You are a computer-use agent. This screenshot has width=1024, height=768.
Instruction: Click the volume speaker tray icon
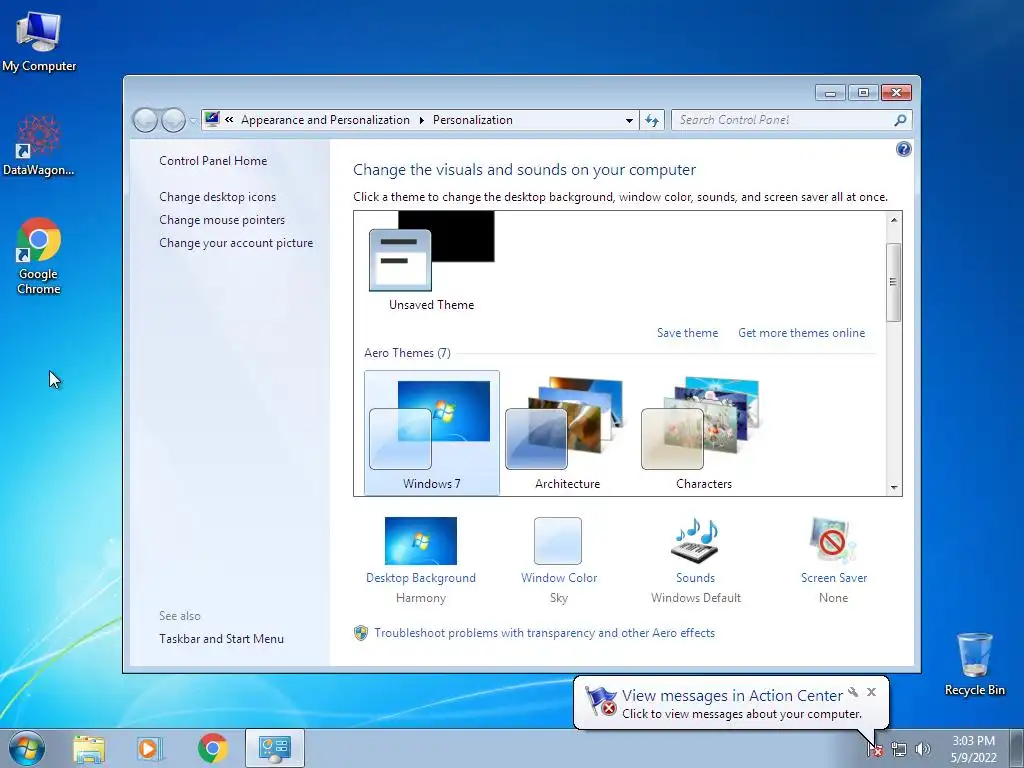pos(922,749)
